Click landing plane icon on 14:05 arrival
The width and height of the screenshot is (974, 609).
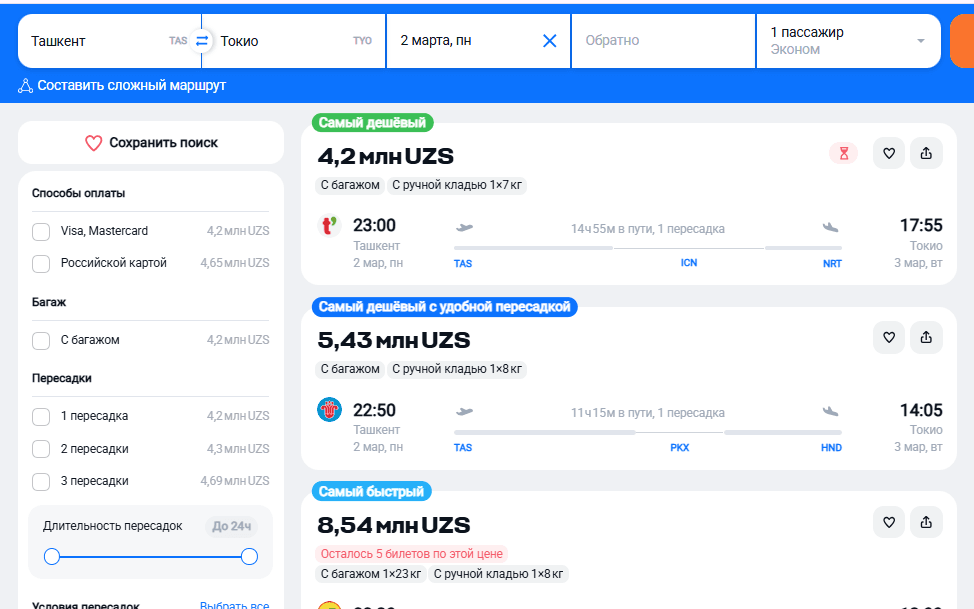(831, 411)
